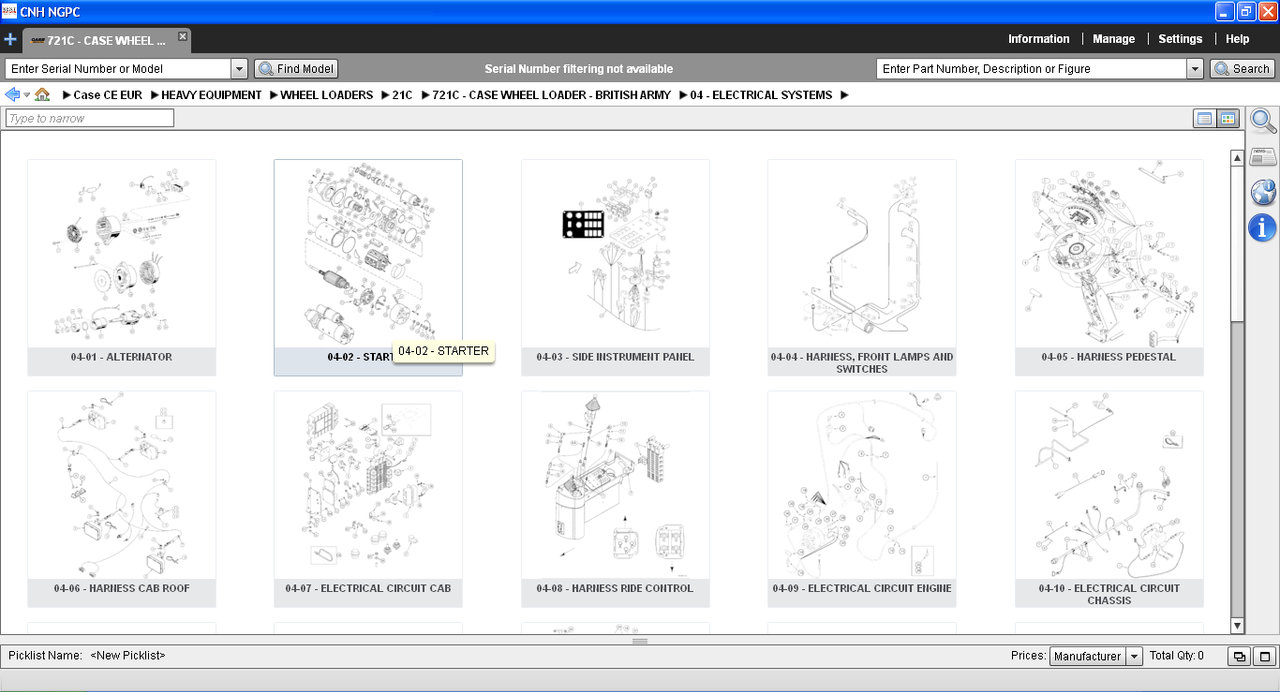
Task: Click the vertical scrollbar thumb
Action: [1237, 243]
